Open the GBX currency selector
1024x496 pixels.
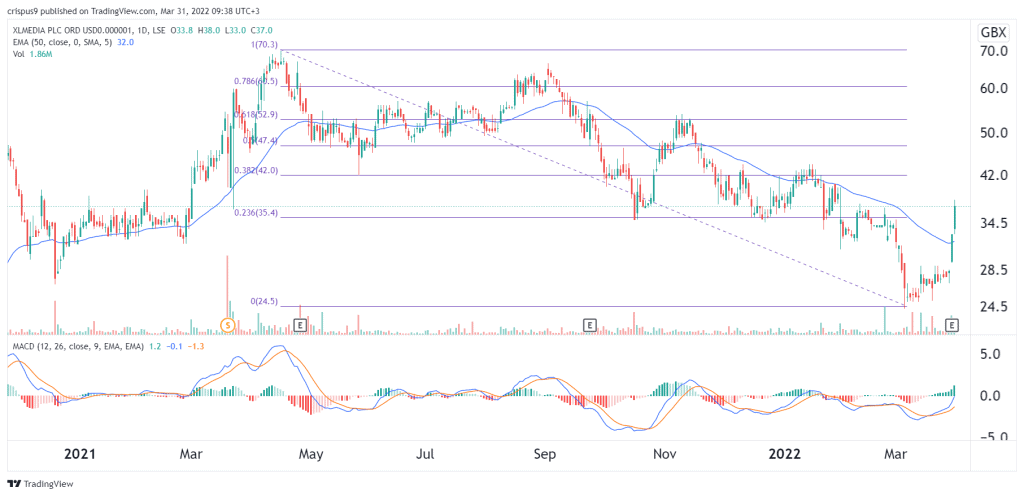(x=994, y=33)
